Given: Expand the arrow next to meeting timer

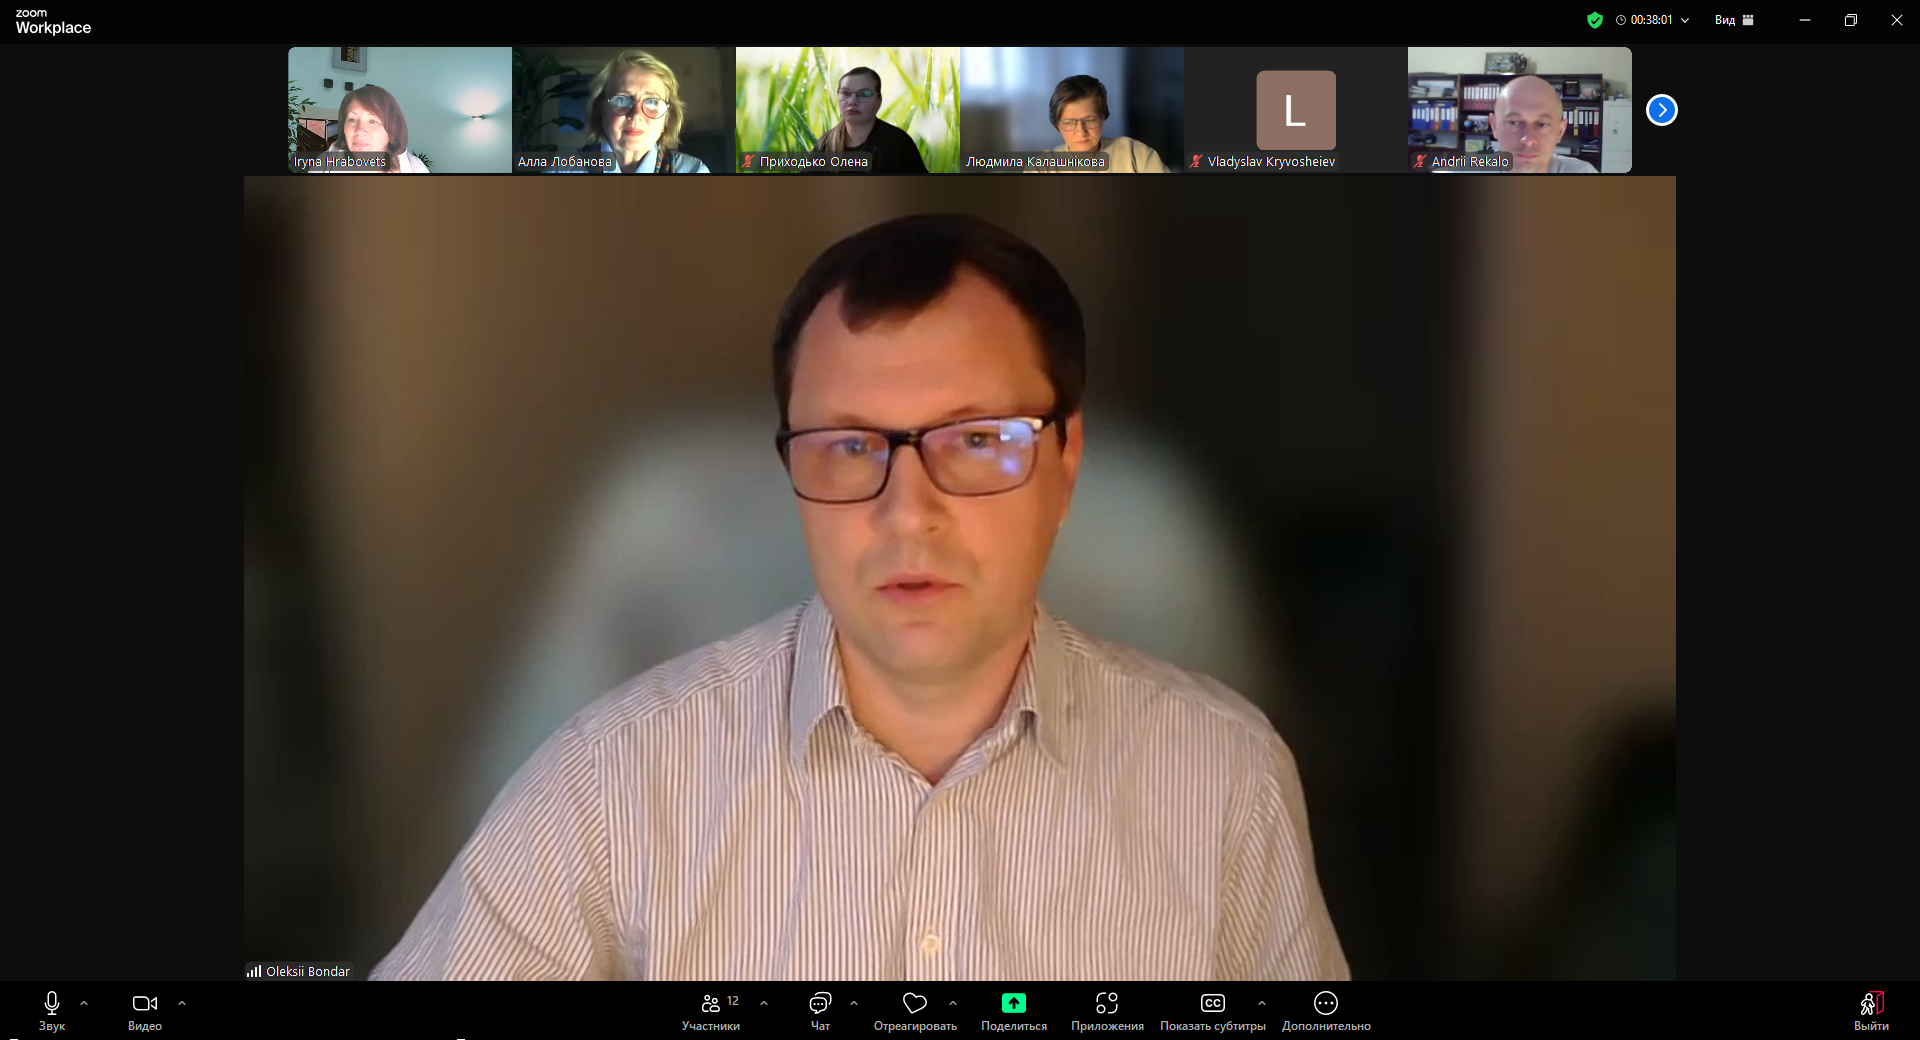Looking at the screenshot, I should [x=1685, y=20].
